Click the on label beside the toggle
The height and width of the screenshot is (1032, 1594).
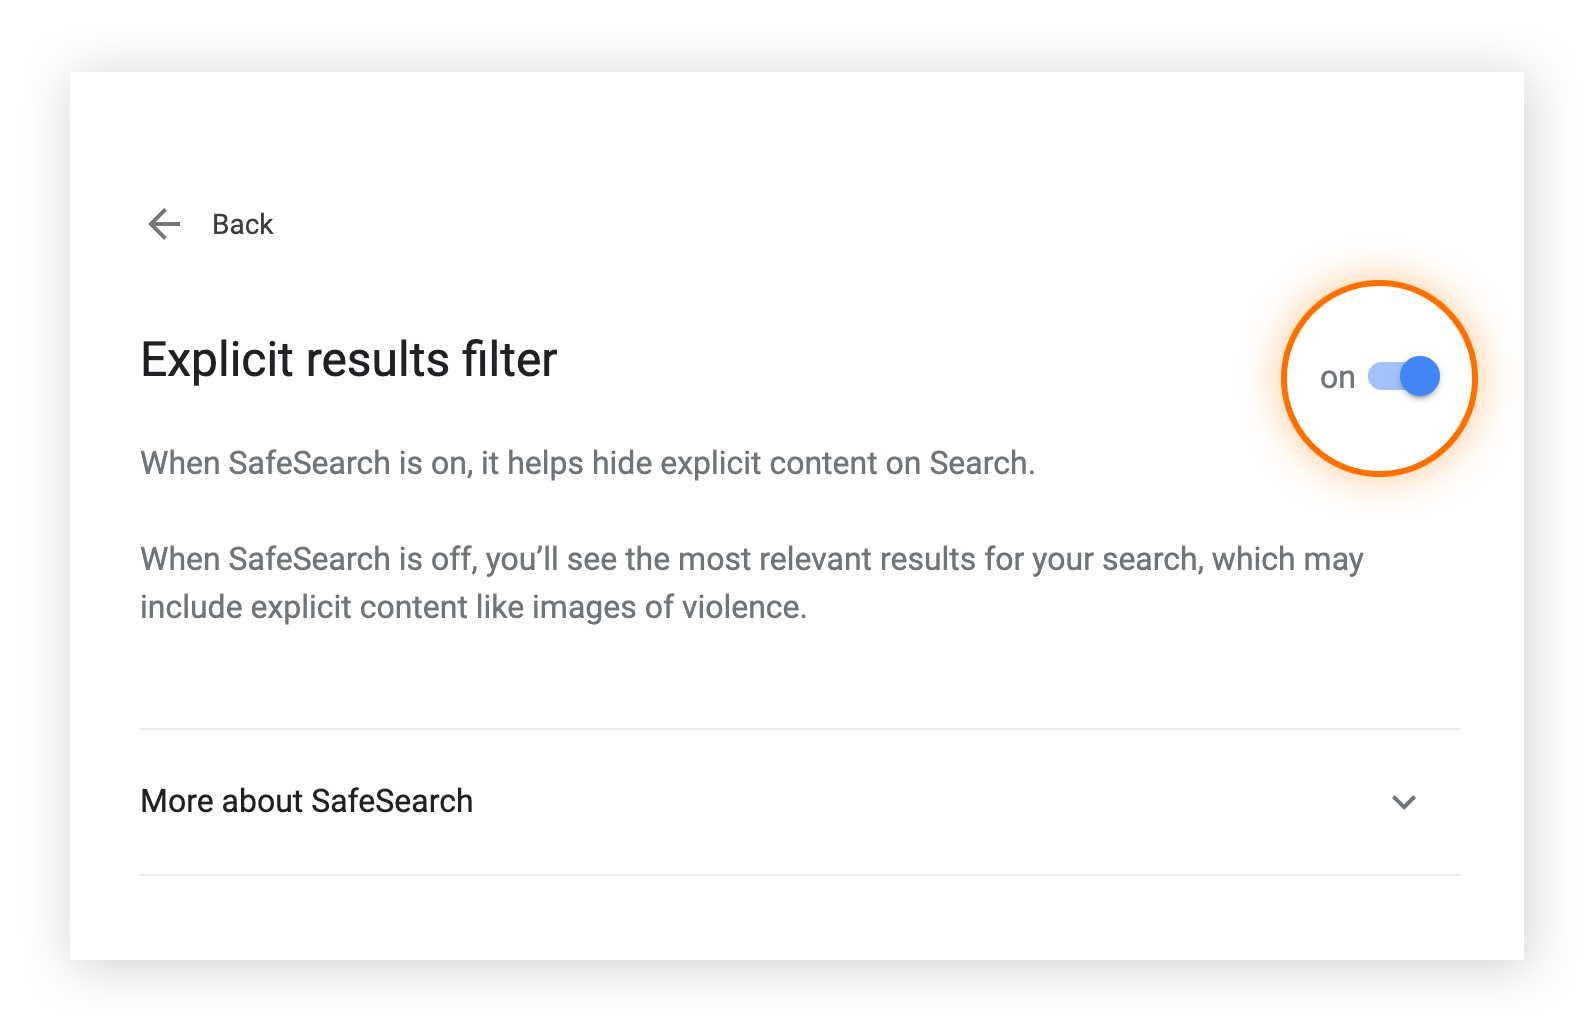[1336, 377]
